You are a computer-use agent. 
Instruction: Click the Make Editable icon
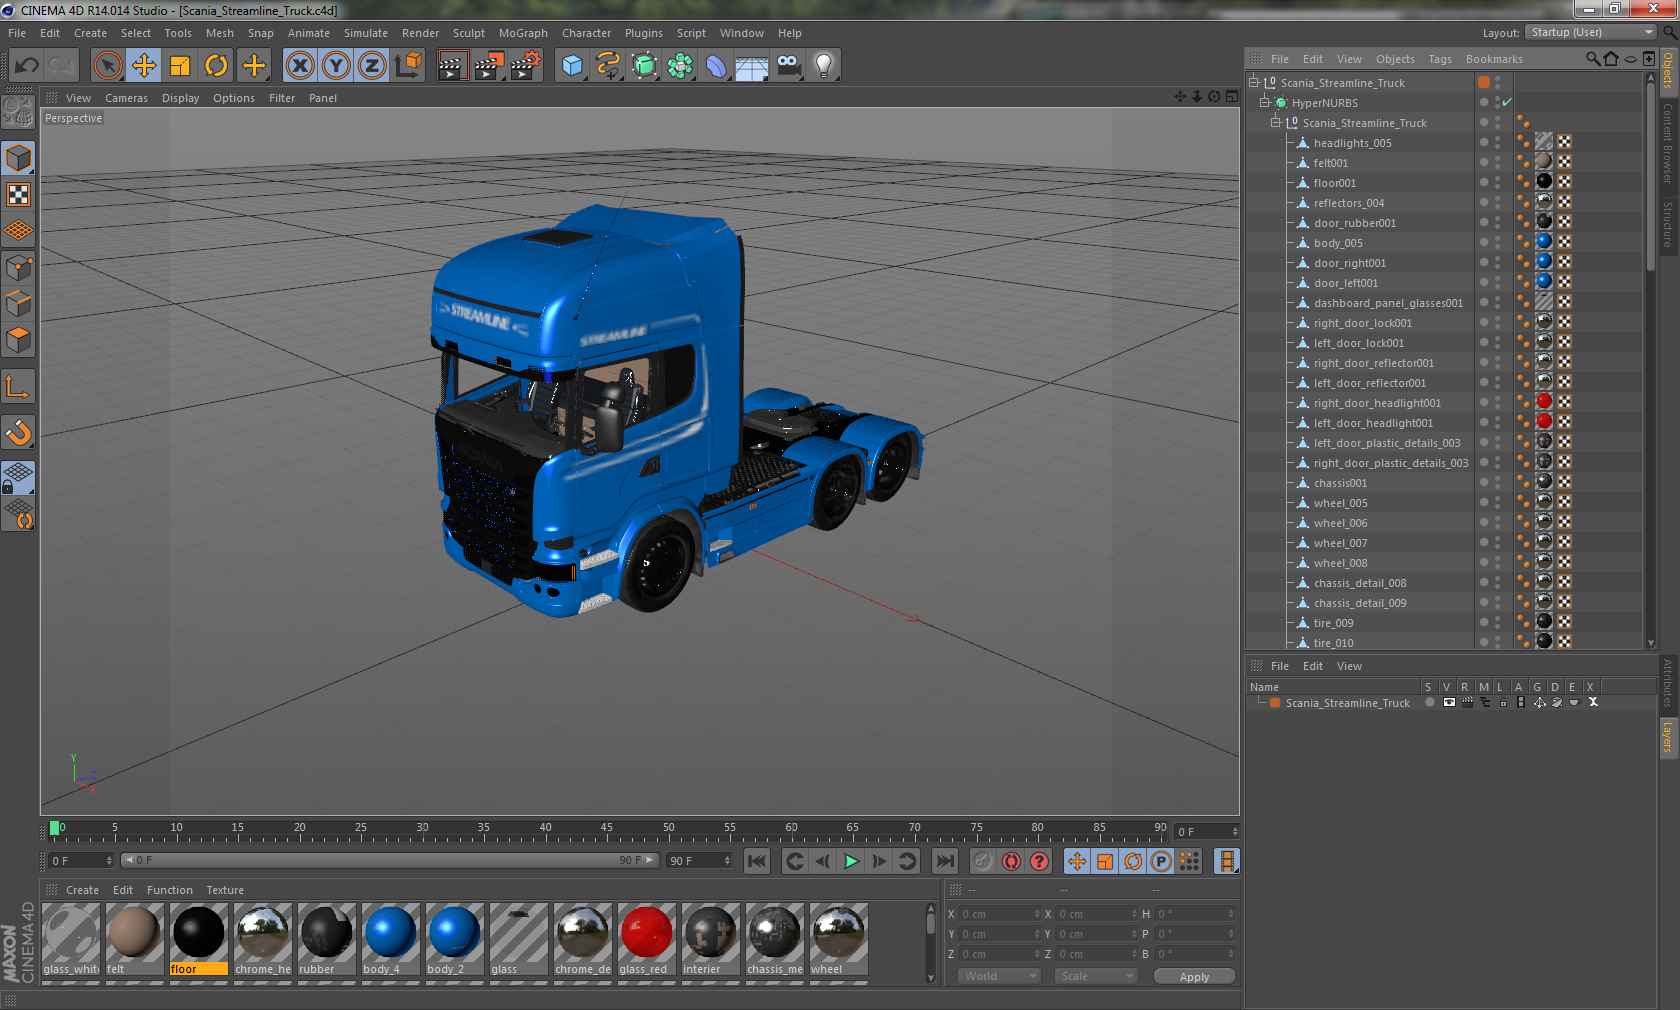click(x=18, y=112)
